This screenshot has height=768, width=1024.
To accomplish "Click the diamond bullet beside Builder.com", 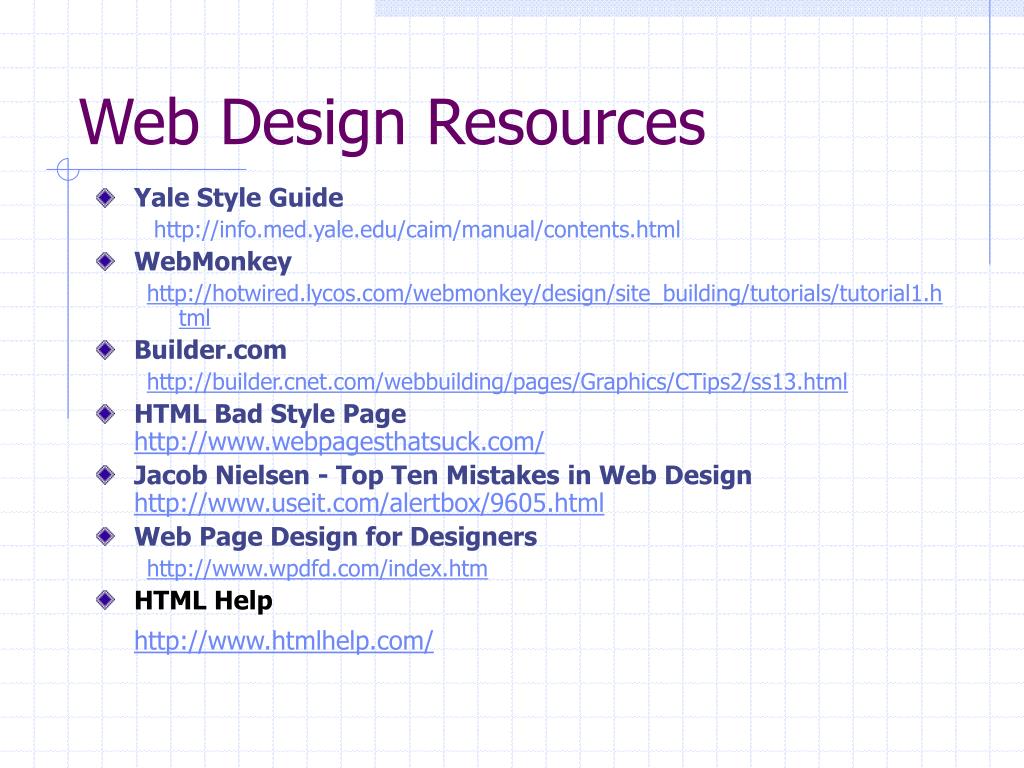I will pyautogui.click(x=105, y=350).
